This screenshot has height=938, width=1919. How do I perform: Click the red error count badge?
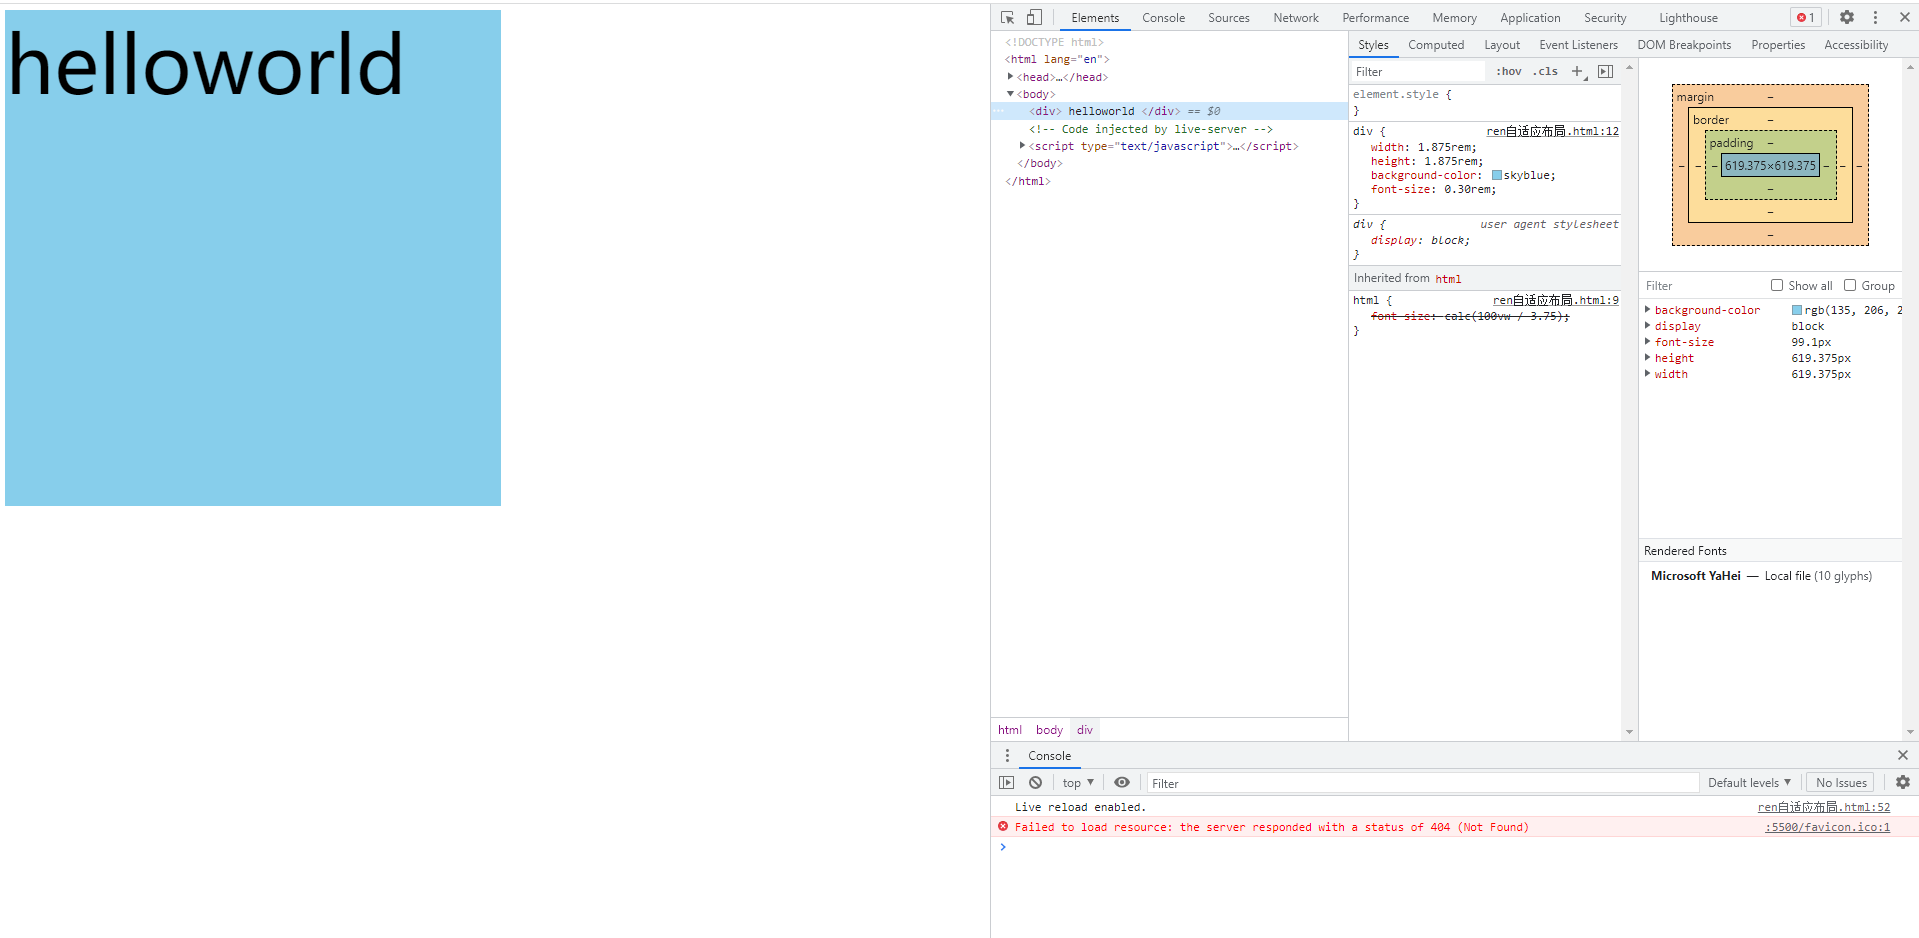click(x=1805, y=17)
